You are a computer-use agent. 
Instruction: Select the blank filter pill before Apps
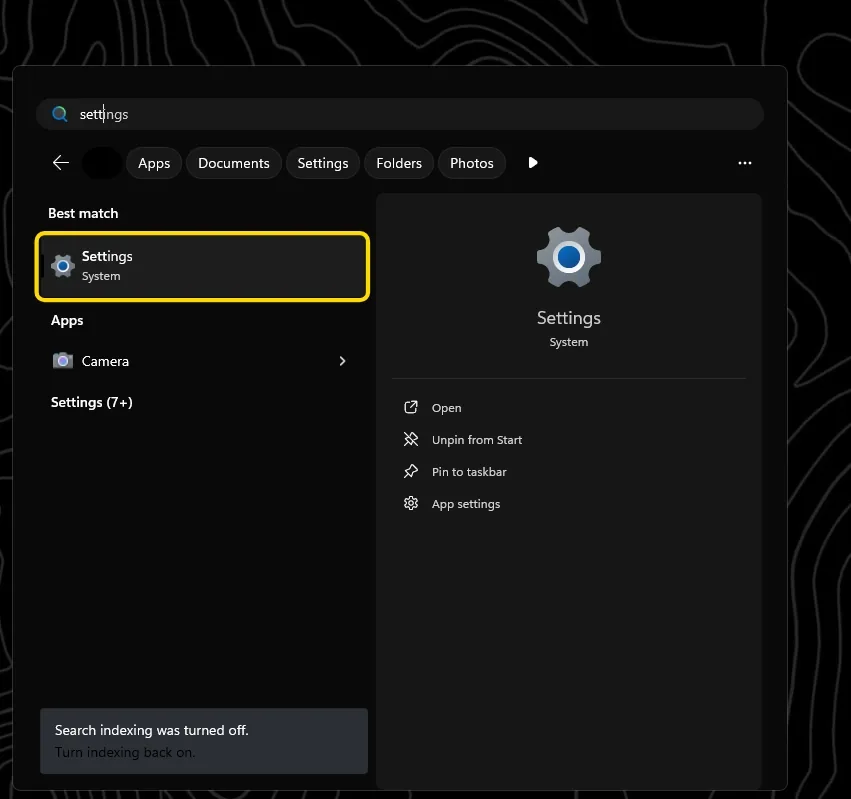(x=101, y=163)
